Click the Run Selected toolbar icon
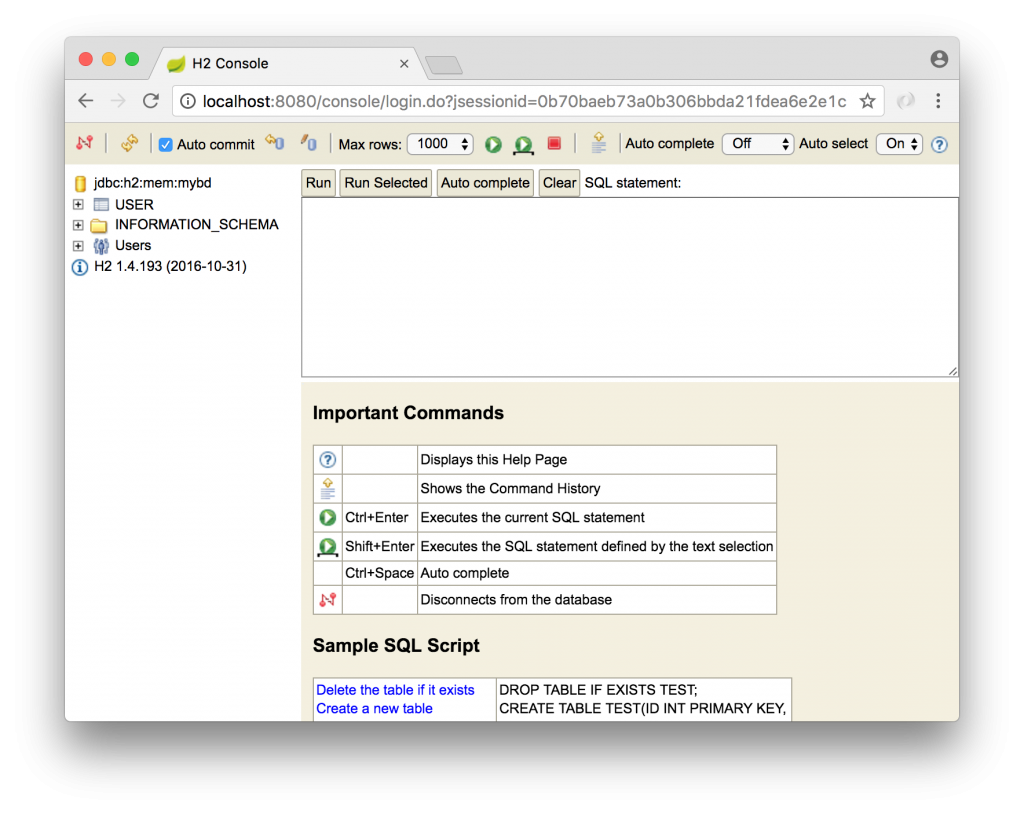The height and width of the screenshot is (814, 1024). tap(523, 144)
